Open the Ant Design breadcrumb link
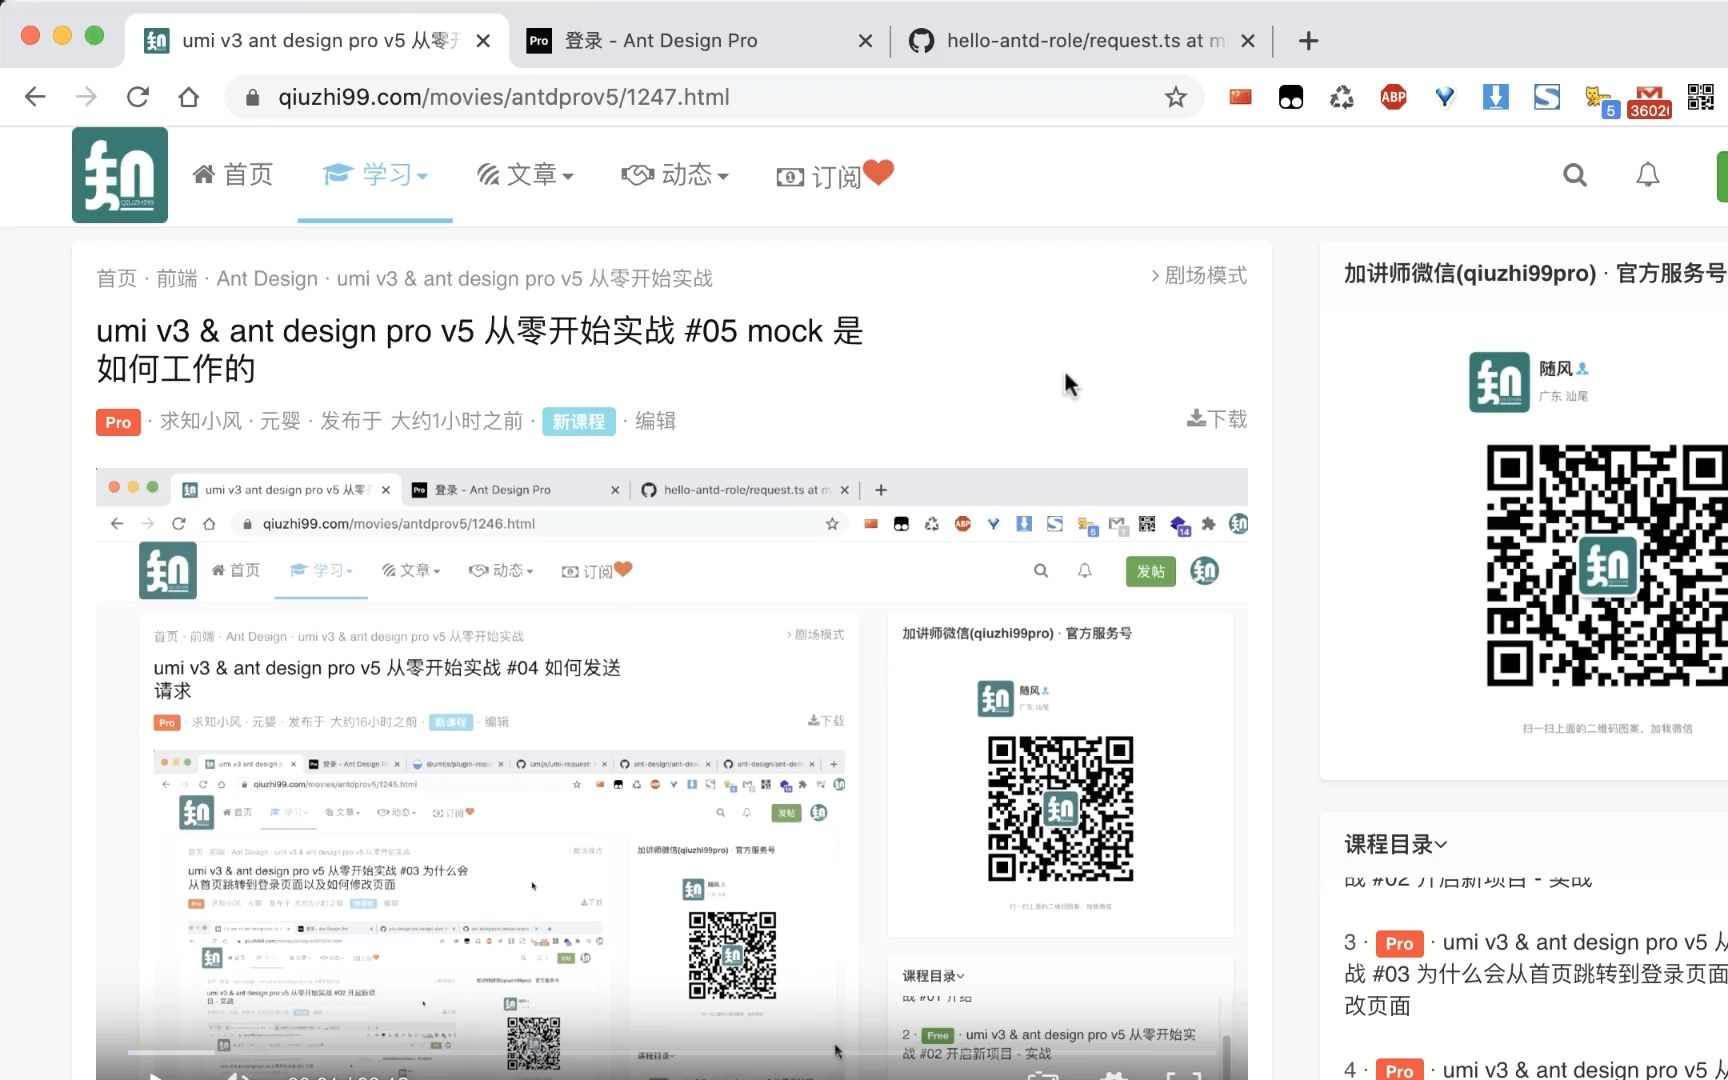The height and width of the screenshot is (1080, 1728). pos(267,279)
